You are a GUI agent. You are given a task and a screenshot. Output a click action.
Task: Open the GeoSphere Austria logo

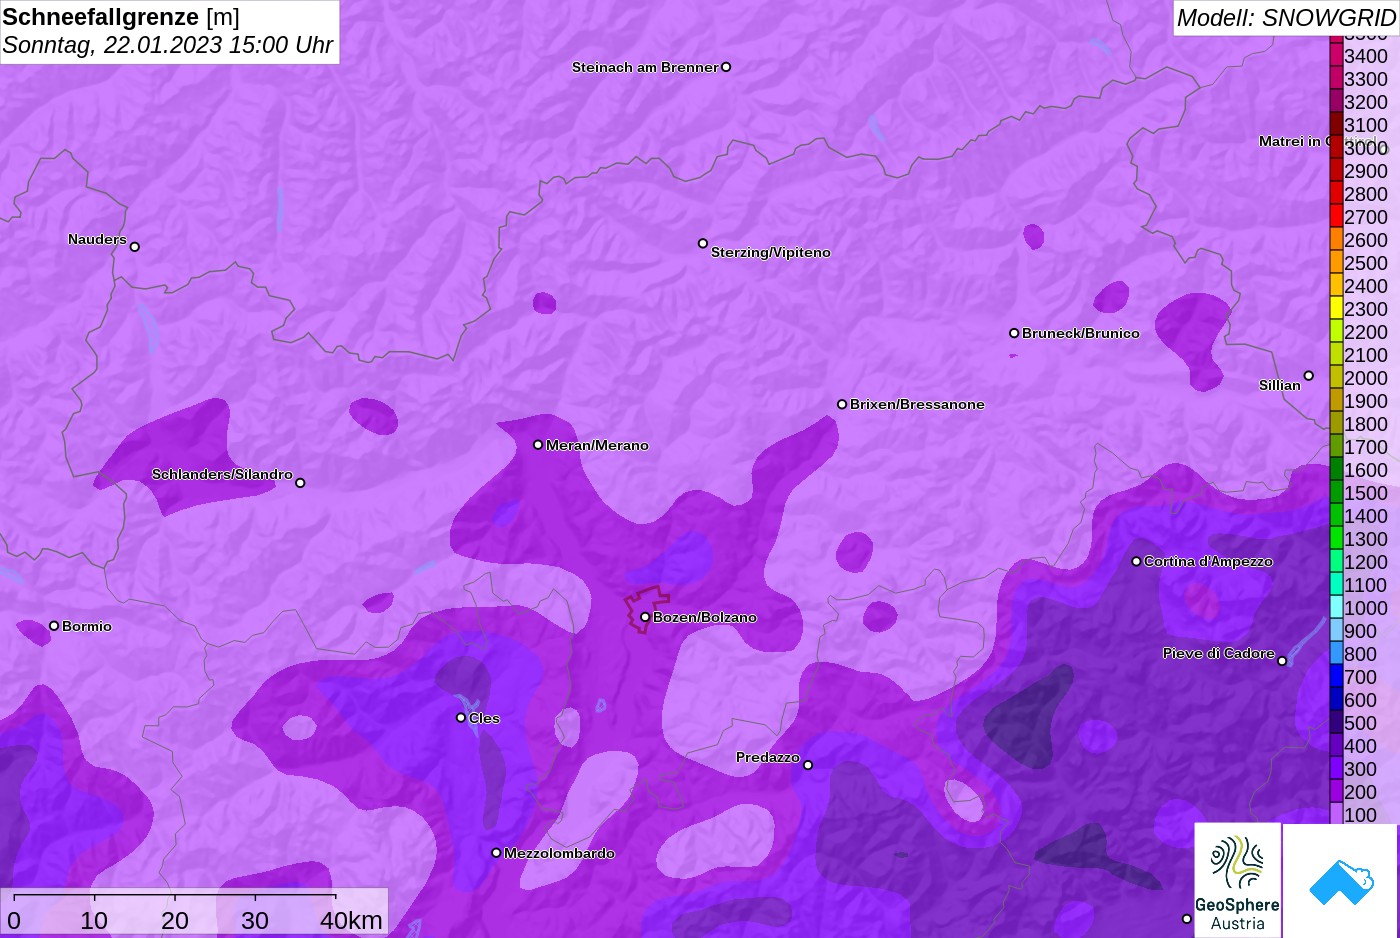tap(1238, 881)
